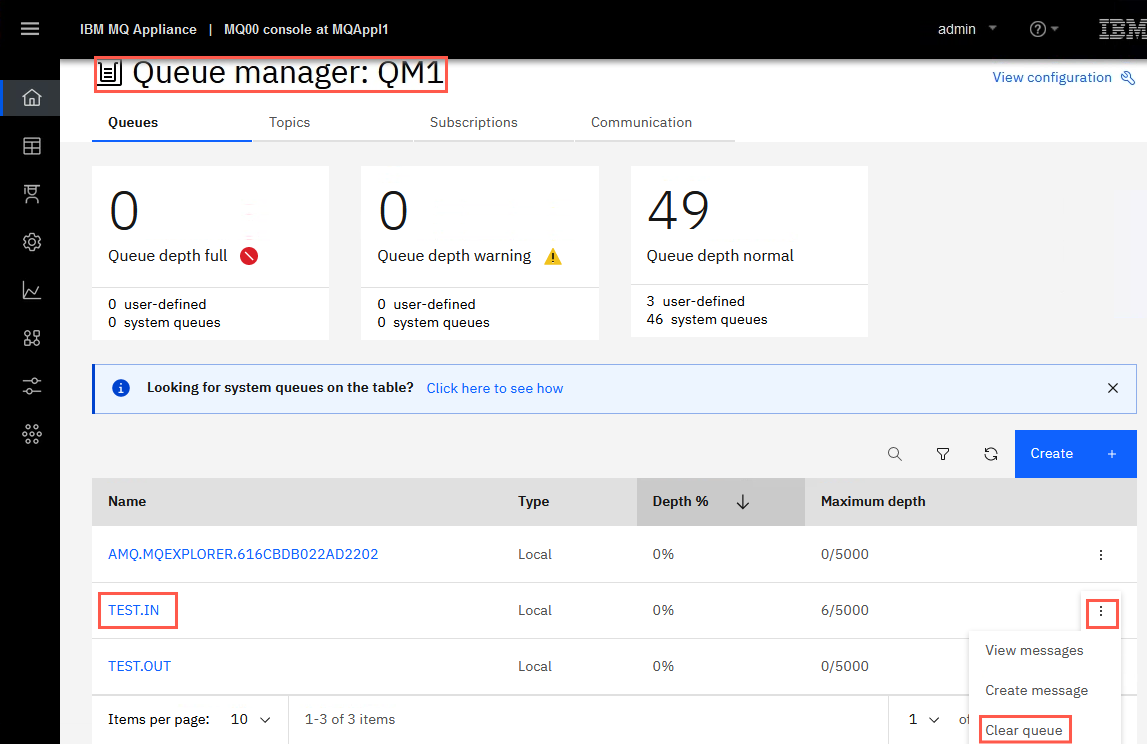Click the Queue depth normal card

coord(749,252)
